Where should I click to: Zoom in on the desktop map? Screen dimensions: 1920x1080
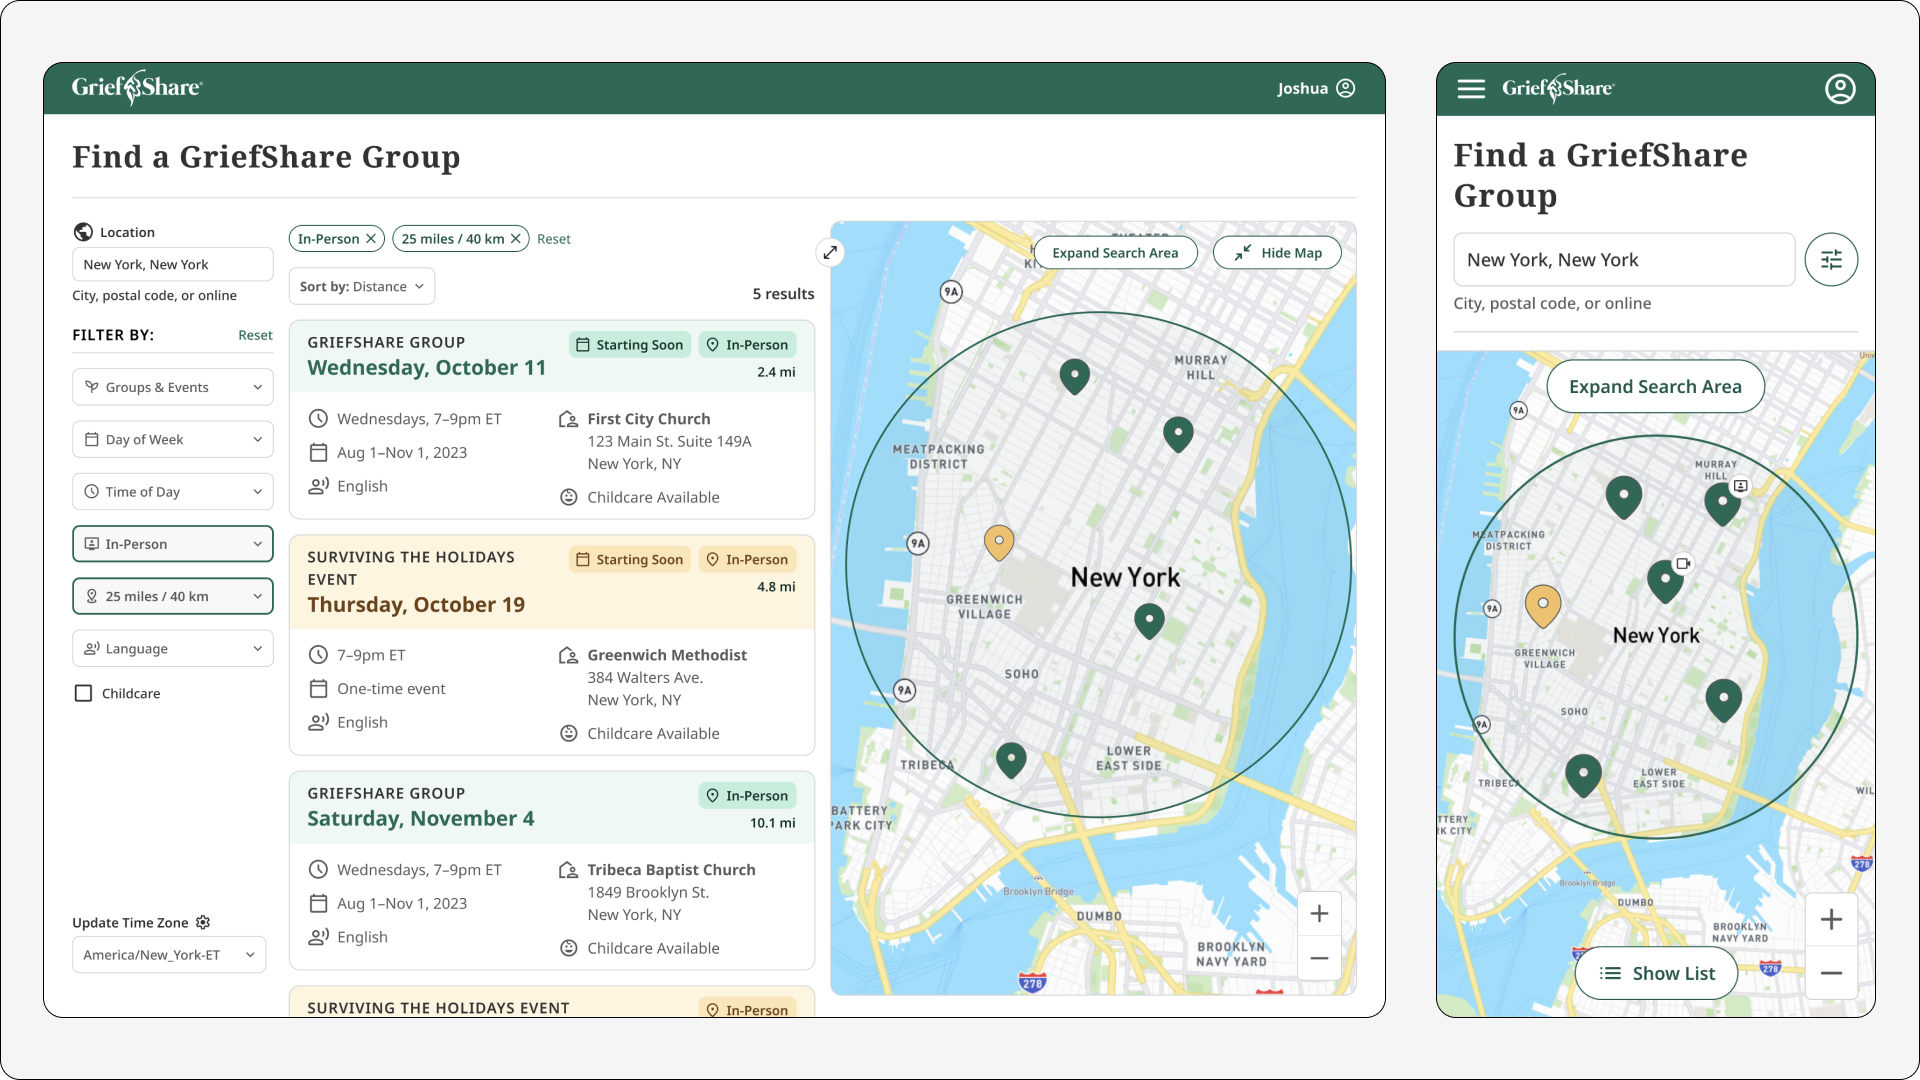(x=1319, y=913)
